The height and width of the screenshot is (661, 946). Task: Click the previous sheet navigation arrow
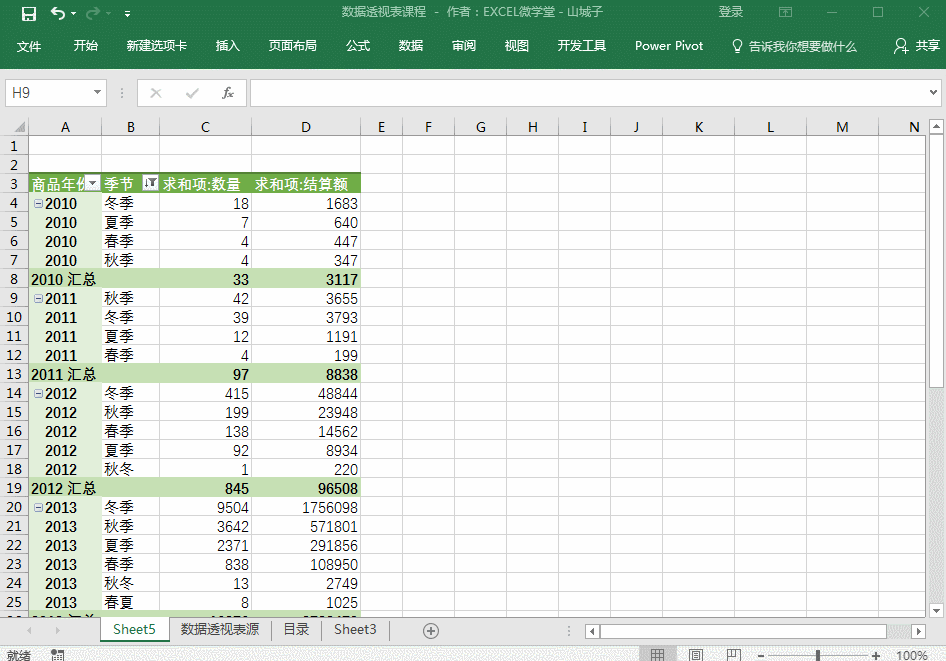pos(29,631)
